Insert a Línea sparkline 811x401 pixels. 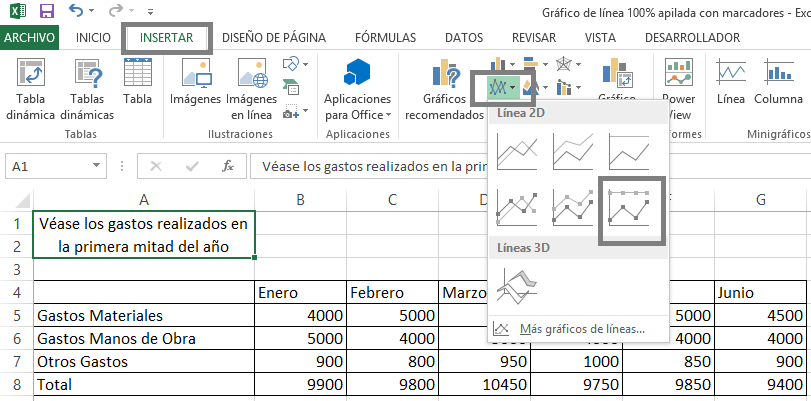tap(731, 85)
